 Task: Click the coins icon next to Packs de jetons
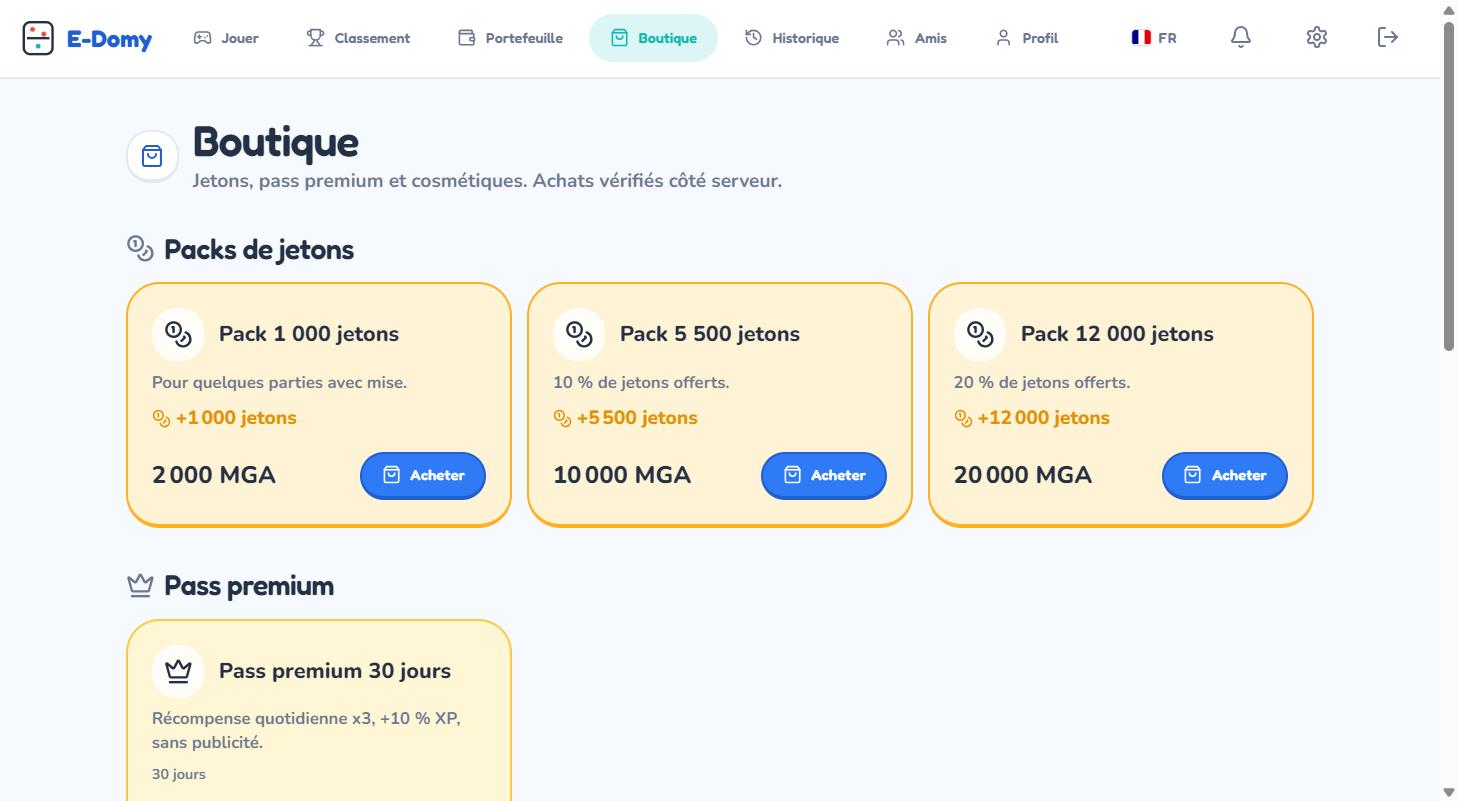141,248
